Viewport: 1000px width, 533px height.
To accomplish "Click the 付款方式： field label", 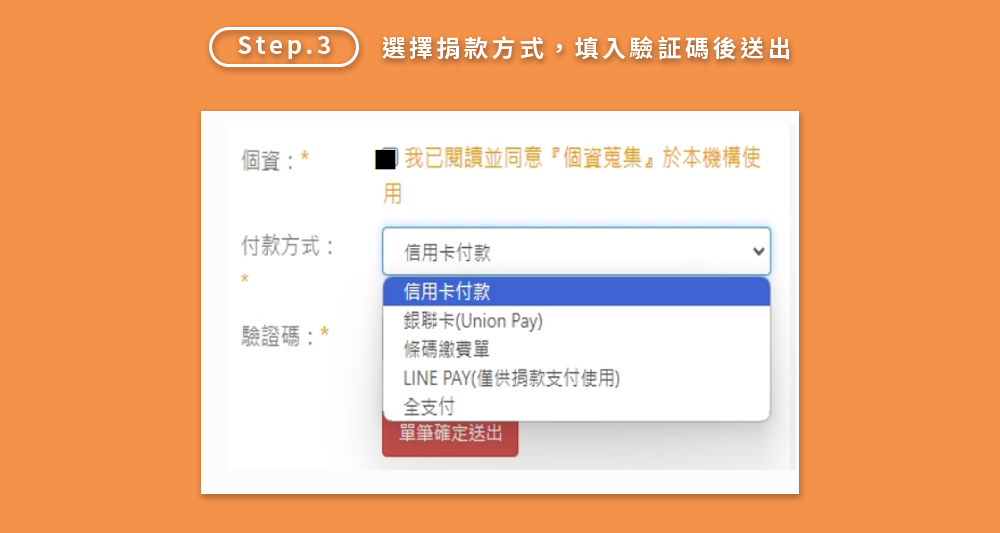I will pos(288,245).
